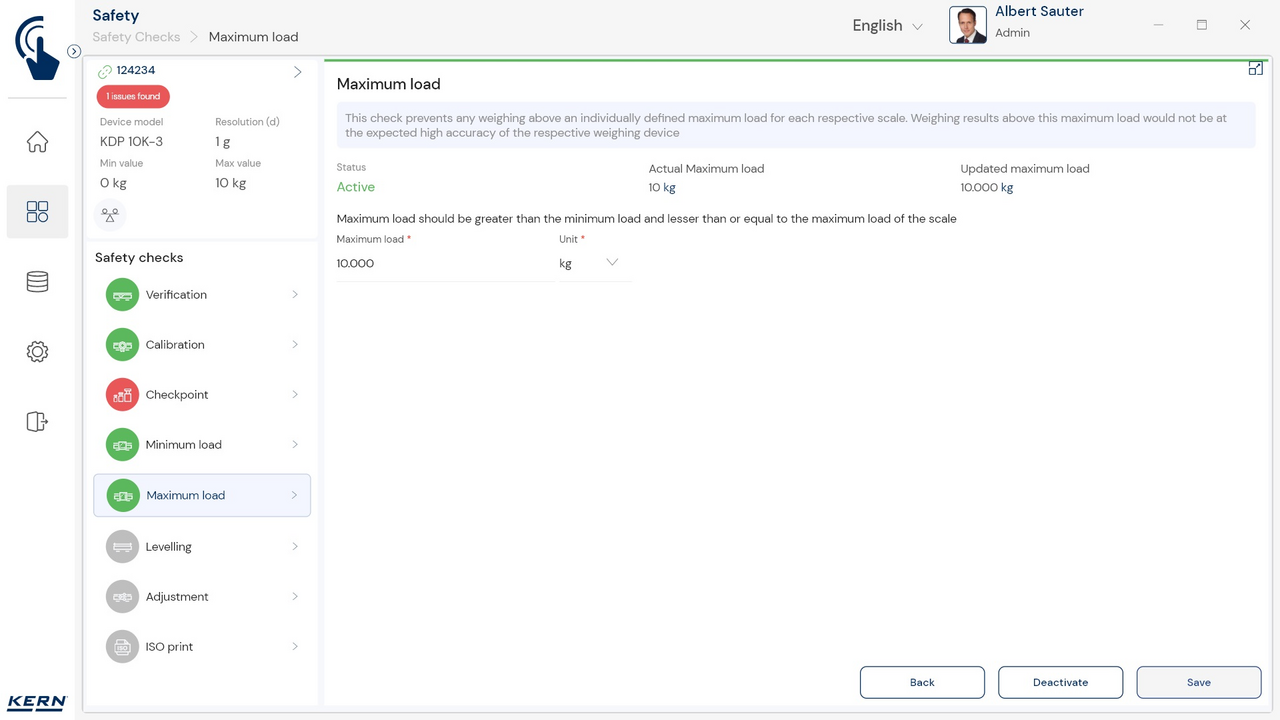The image size is (1280, 720).
Task: Click the balance scale icon under device info
Action: tap(110, 214)
